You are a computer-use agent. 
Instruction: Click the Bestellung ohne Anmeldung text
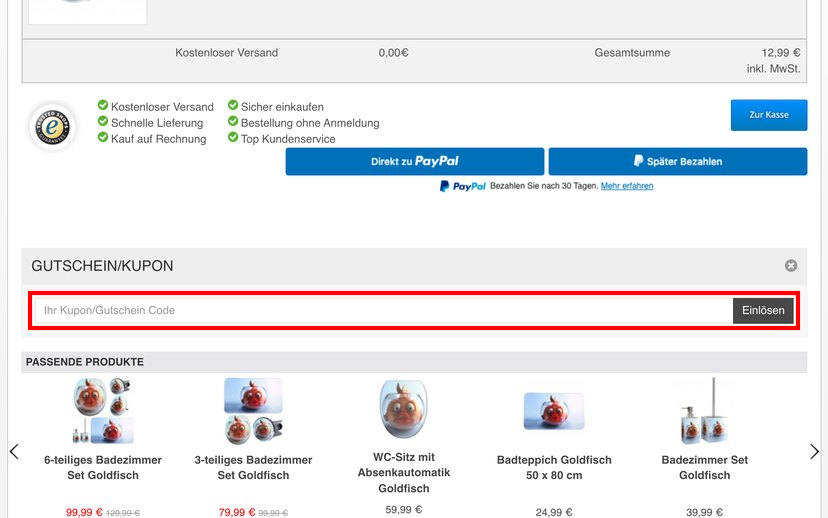[310, 123]
